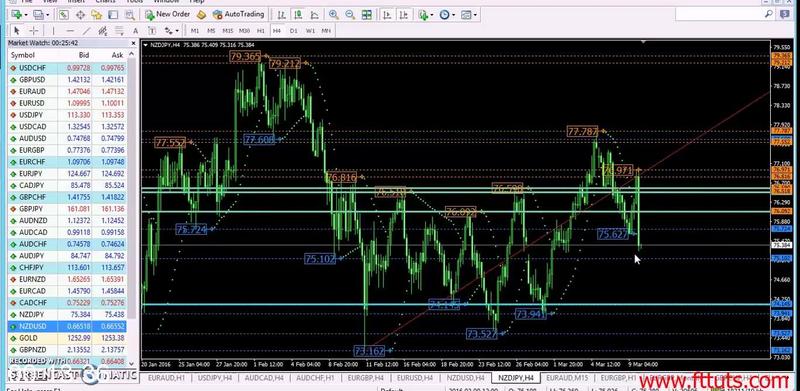Select the horizontal line drawing tool

pos(70,31)
